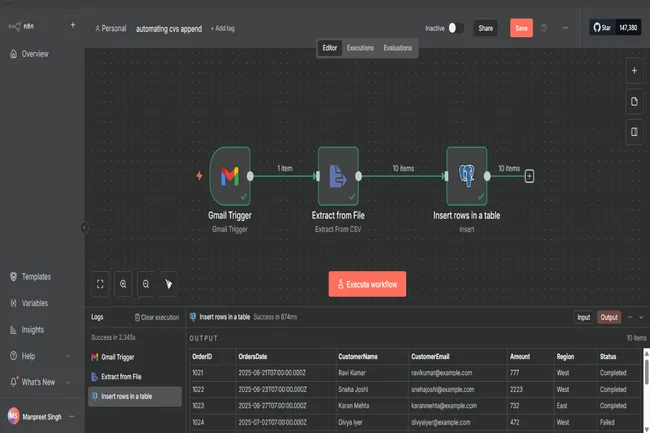Screen dimensions: 650x433
Task: Click the plus connector after Insert rows node
Action: pyautogui.click(x=529, y=176)
